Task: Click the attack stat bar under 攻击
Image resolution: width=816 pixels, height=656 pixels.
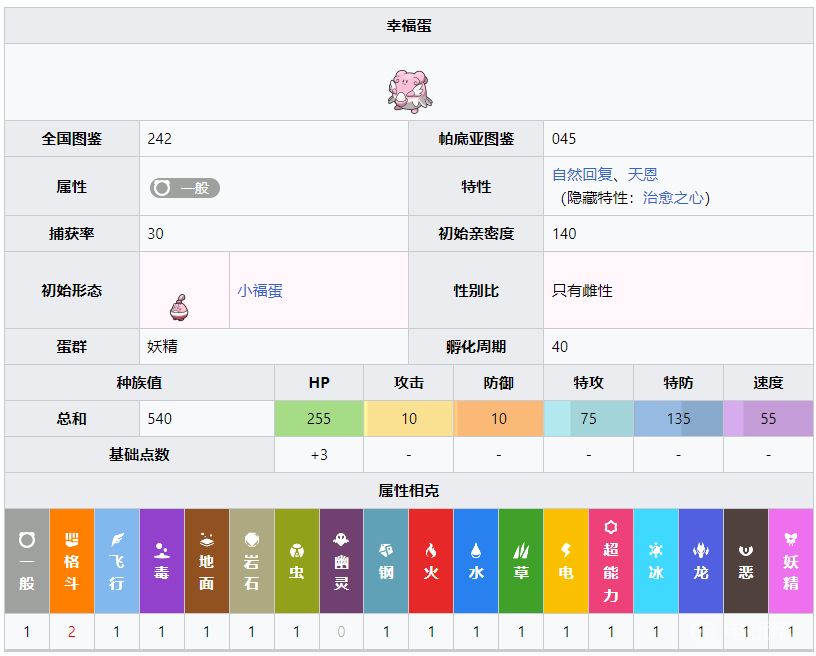Action: (409, 418)
